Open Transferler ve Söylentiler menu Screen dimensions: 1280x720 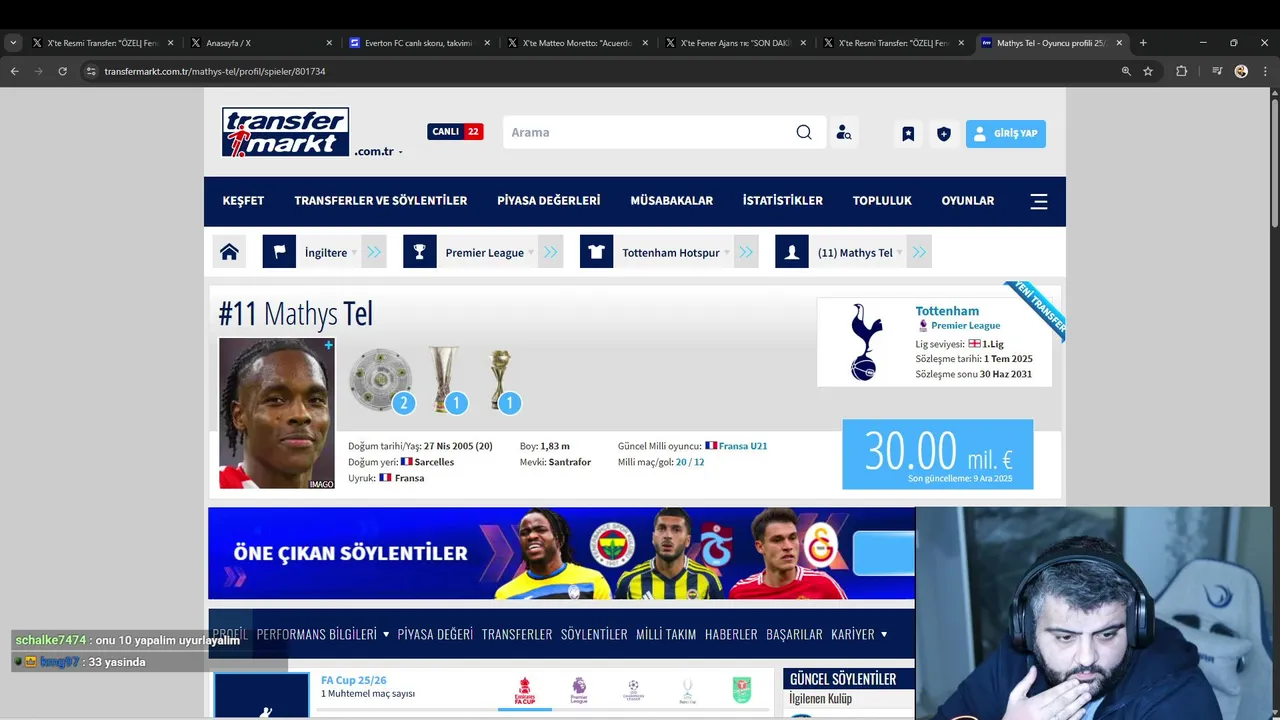pyautogui.click(x=380, y=201)
